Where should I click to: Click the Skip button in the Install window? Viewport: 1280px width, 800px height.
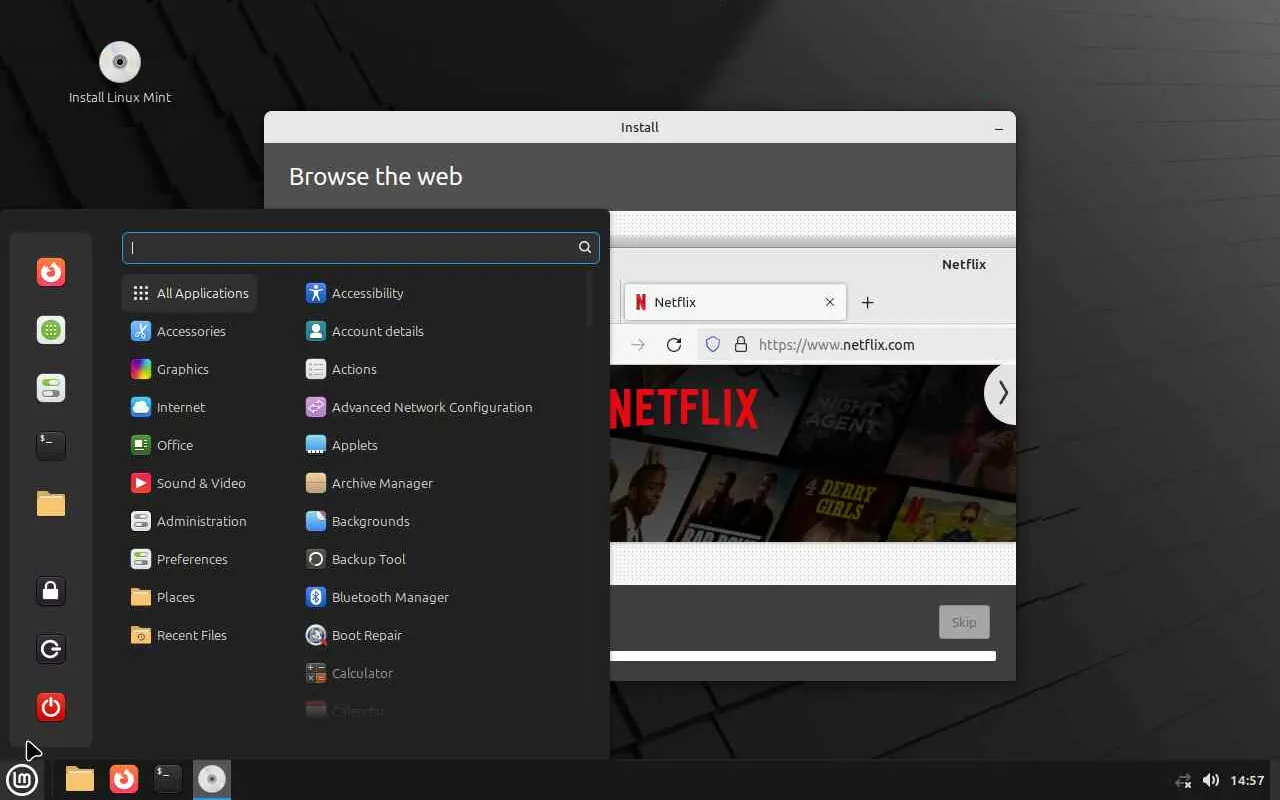(964, 622)
